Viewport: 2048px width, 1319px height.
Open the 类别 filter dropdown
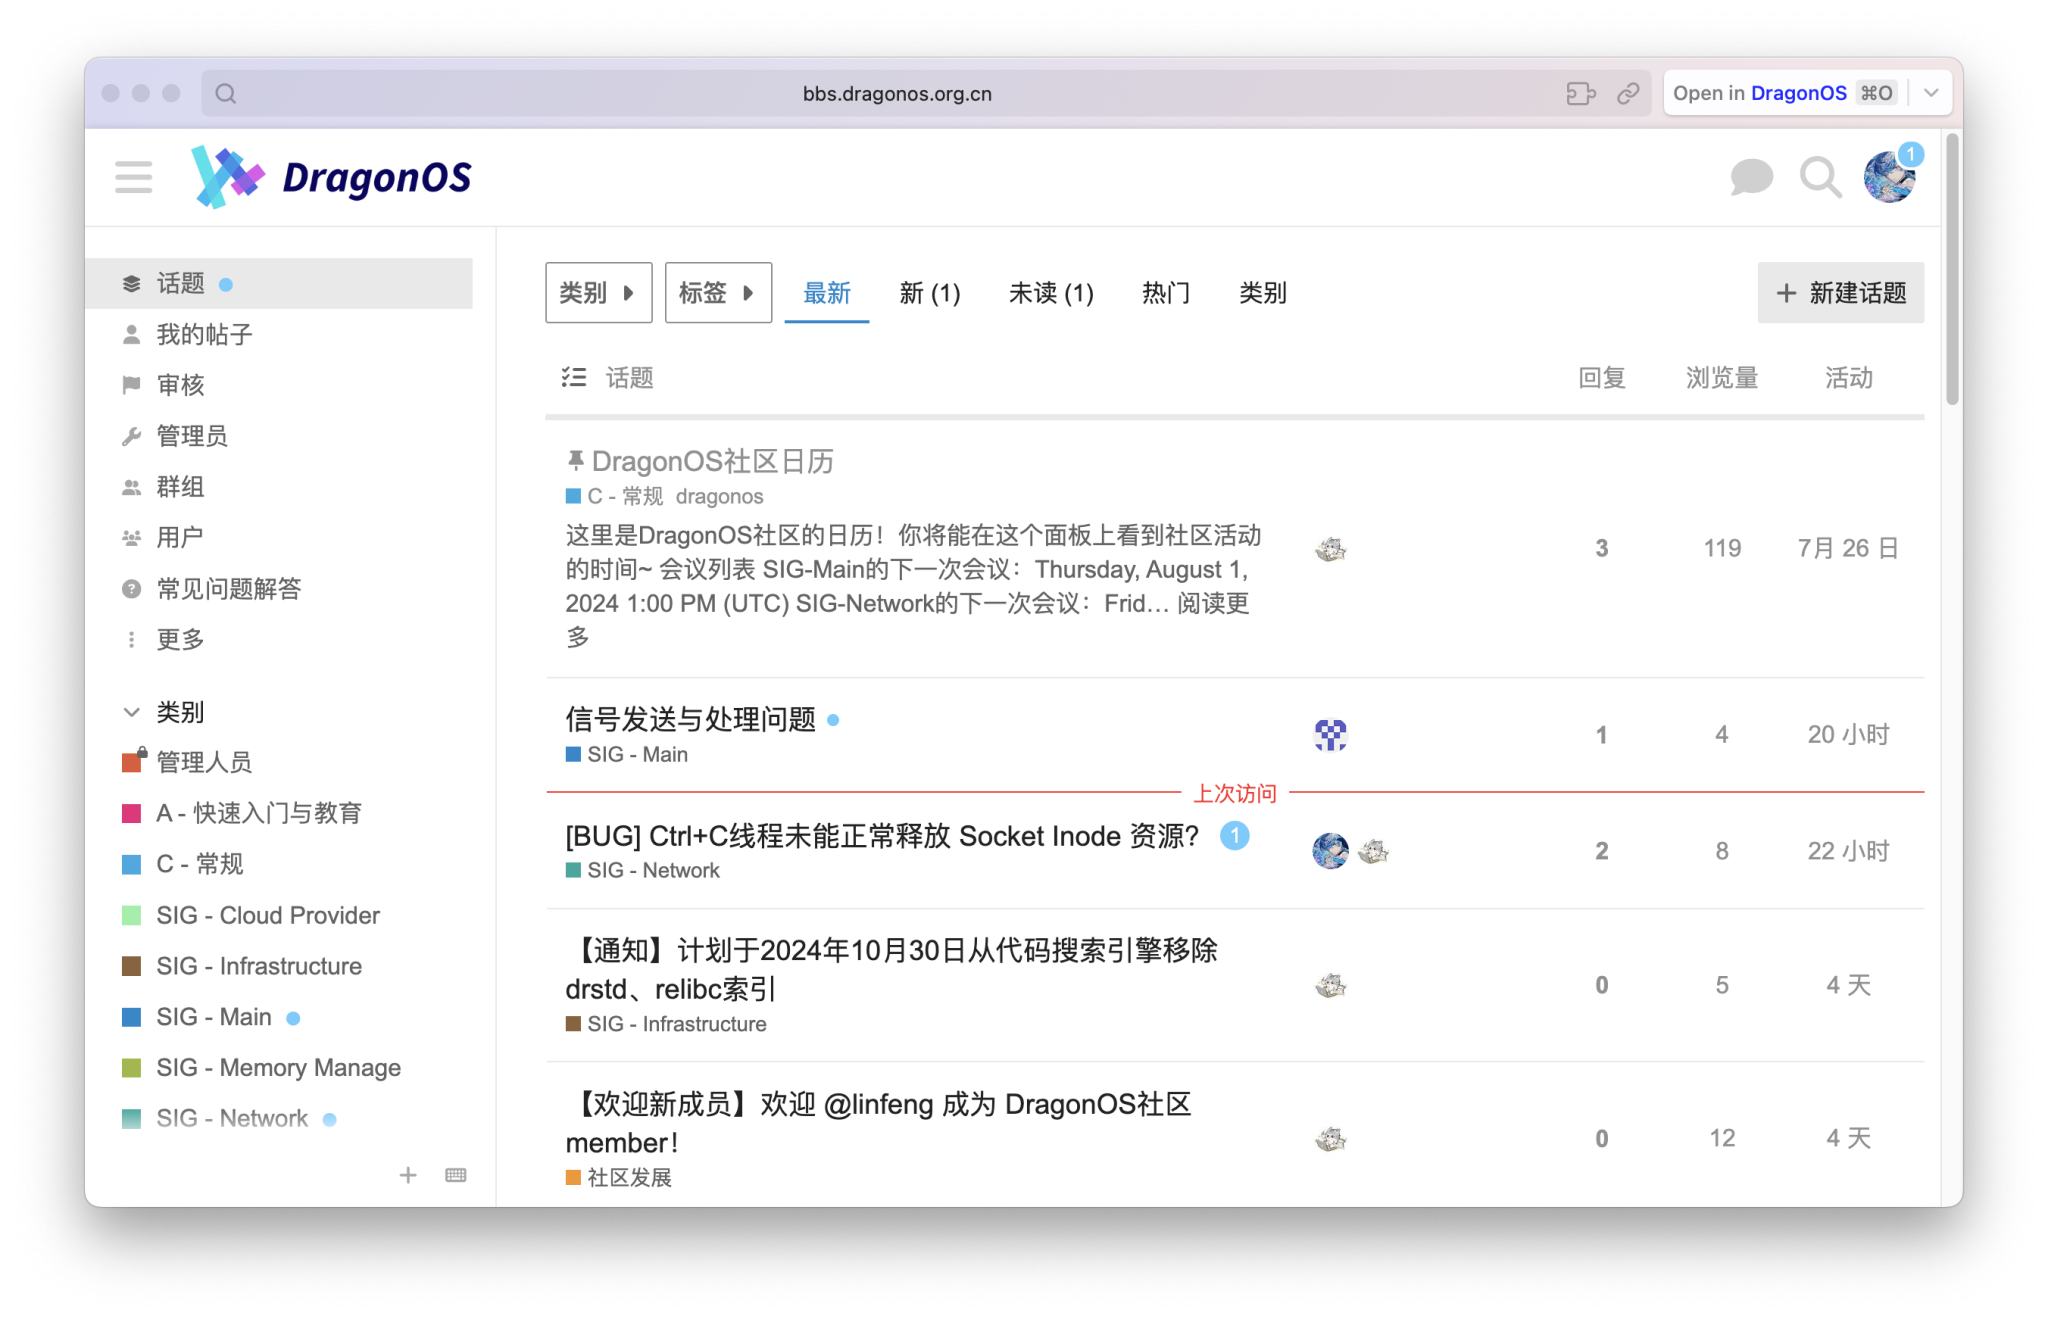point(598,292)
